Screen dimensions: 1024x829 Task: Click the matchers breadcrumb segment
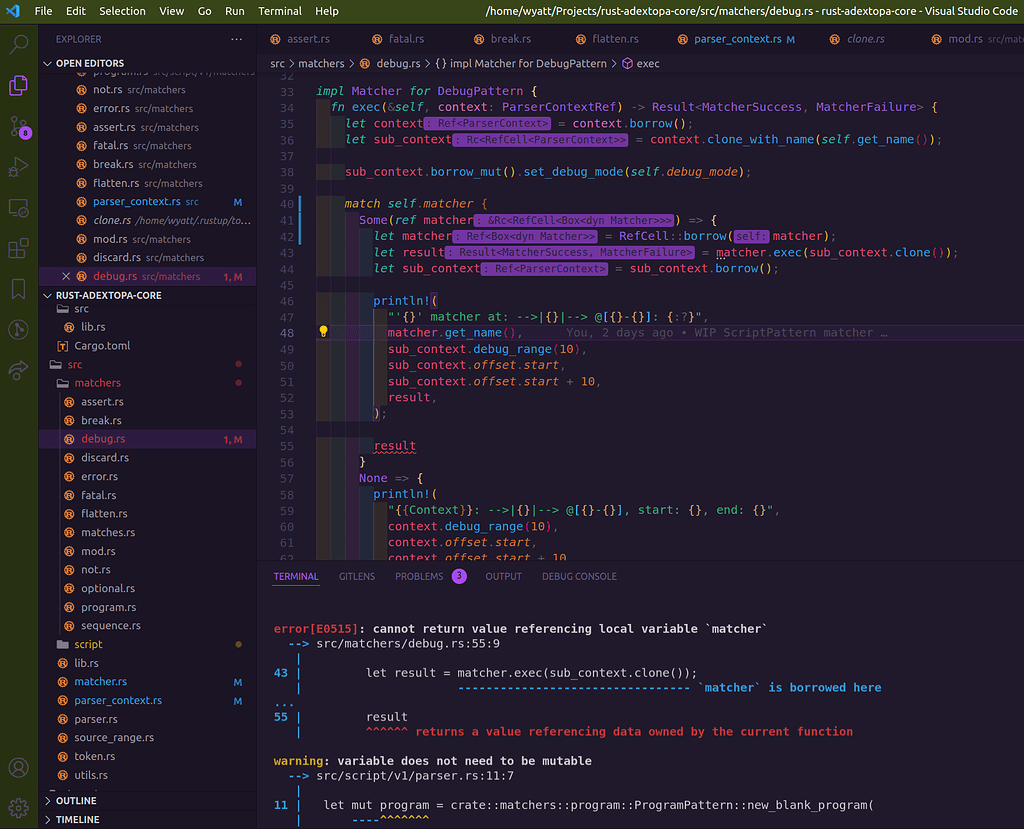[321, 63]
